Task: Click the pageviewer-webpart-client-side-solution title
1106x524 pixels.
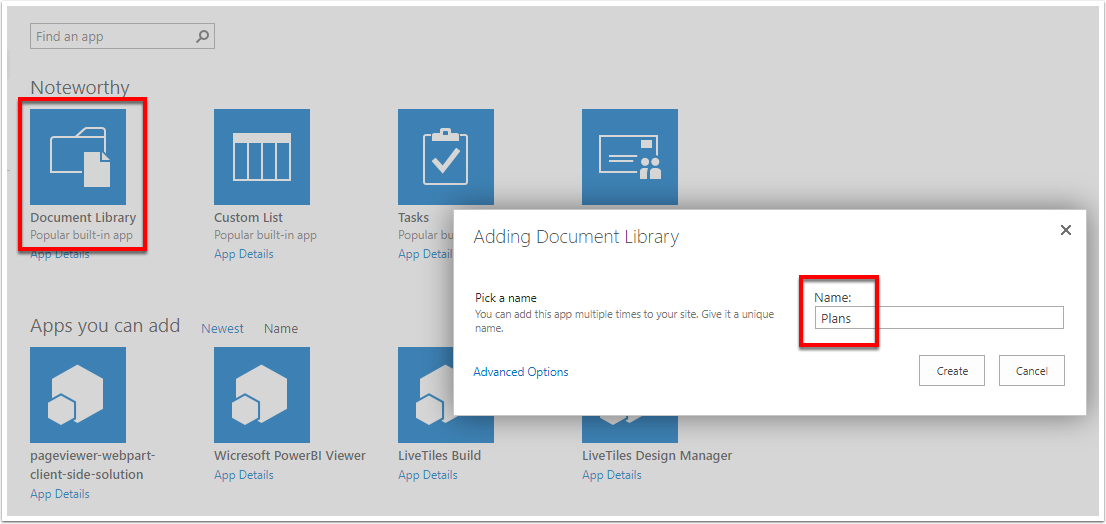Action: click(x=92, y=465)
